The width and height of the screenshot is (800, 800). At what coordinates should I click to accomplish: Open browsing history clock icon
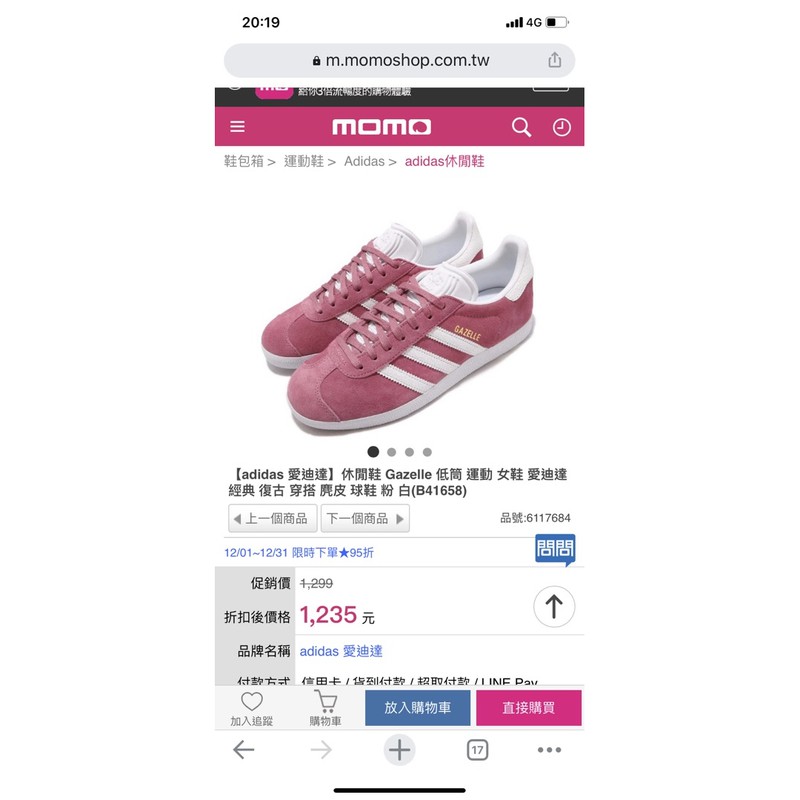562,128
